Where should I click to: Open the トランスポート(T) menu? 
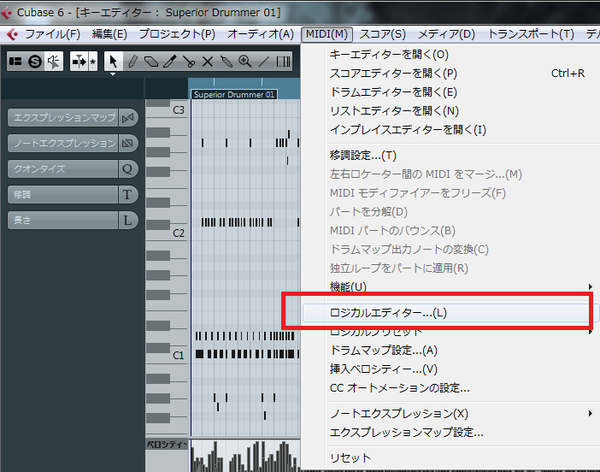pos(531,34)
